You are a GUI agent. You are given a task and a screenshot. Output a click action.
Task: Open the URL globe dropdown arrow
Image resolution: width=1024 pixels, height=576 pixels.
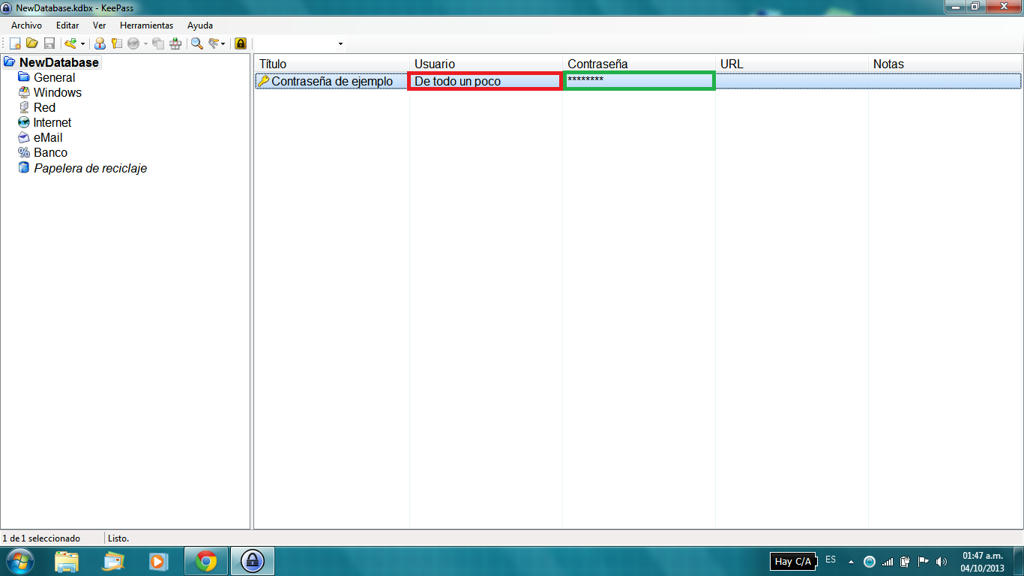145,44
